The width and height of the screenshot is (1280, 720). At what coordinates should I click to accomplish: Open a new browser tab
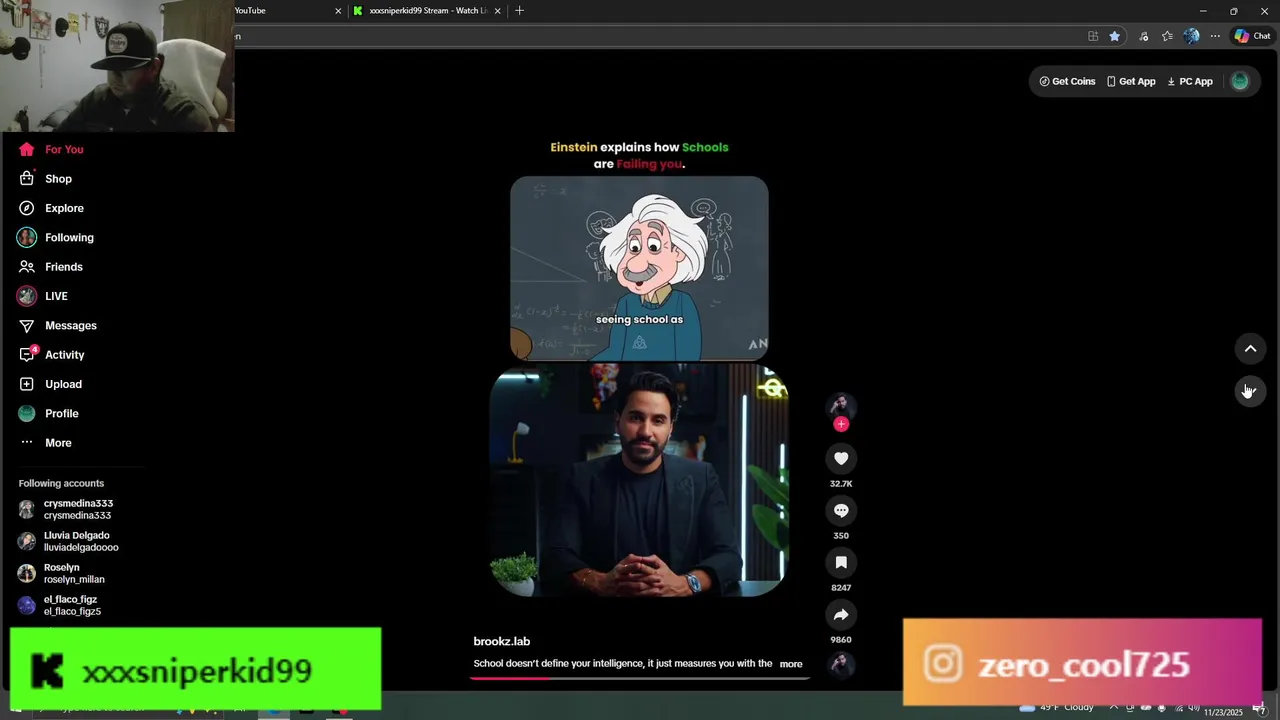point(519,11)
